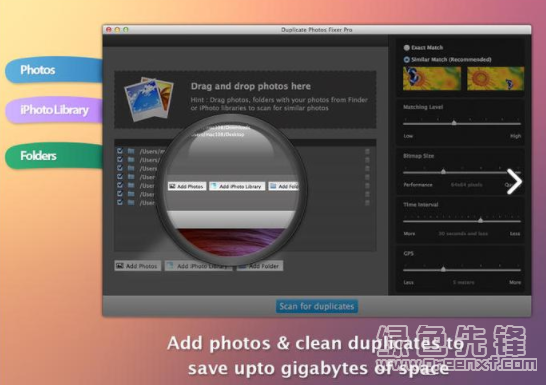The width and height of the screenshot is (546, 385).
Task: Click the GPS slider handle
Action: coord(443,269)
